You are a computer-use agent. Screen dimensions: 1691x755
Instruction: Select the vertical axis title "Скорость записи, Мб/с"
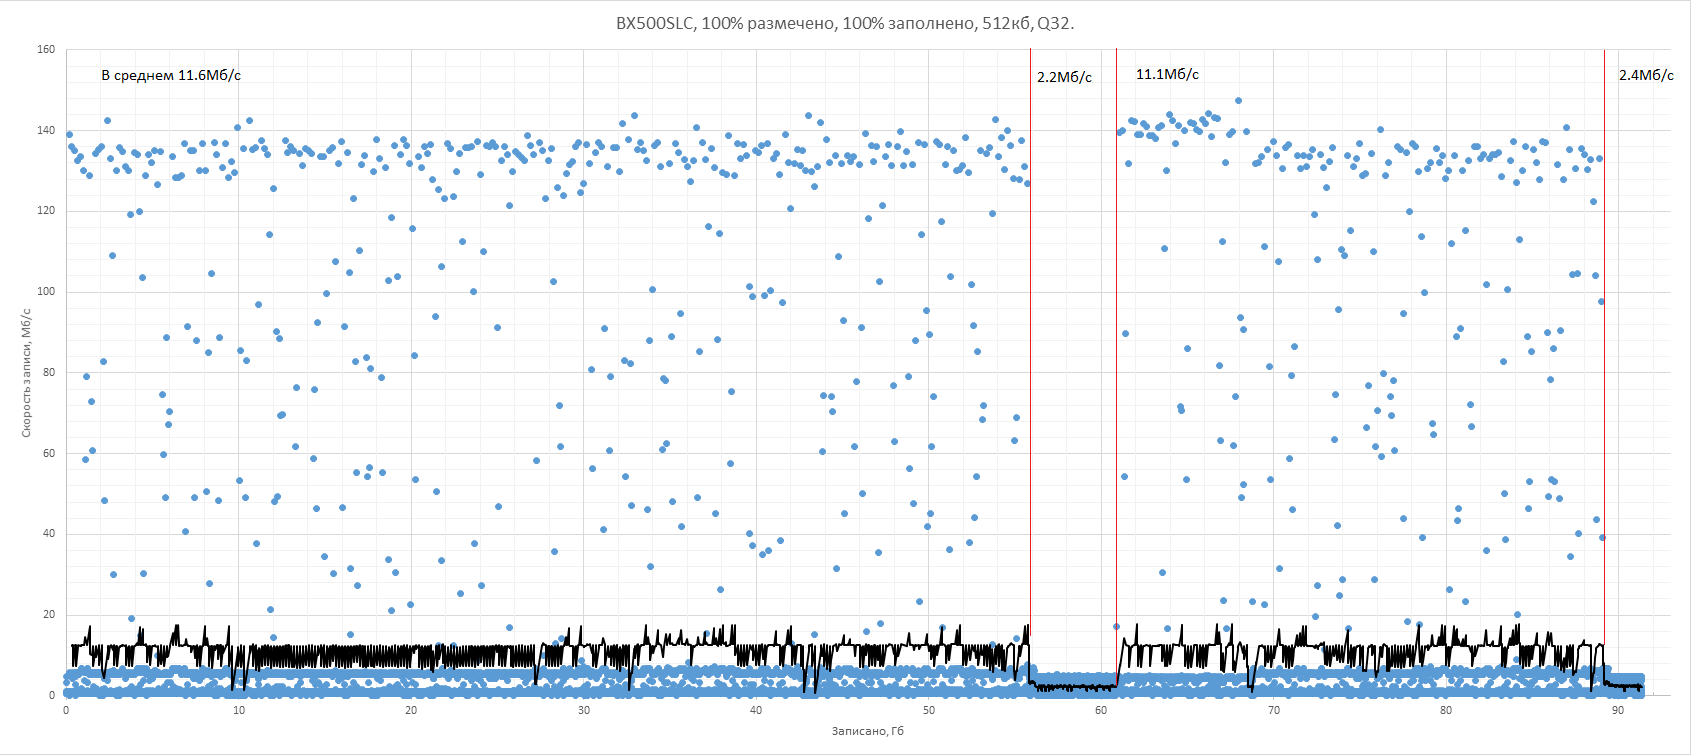click(27, 373)
